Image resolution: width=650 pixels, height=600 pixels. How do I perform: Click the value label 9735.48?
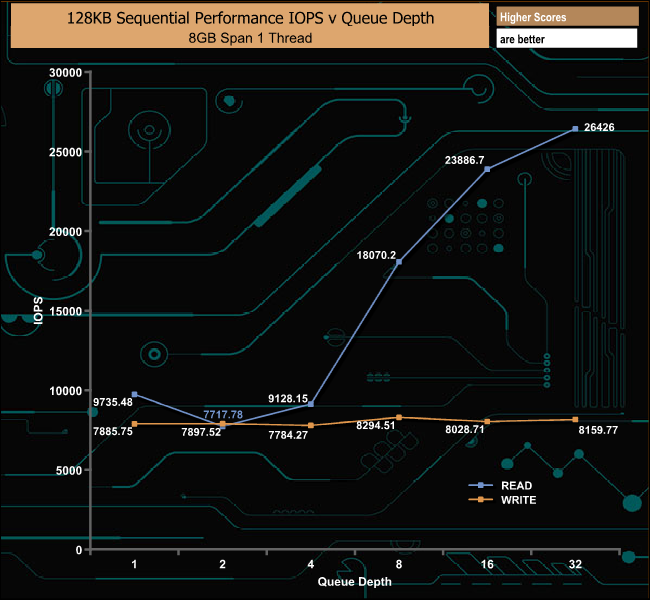point(113,402)
